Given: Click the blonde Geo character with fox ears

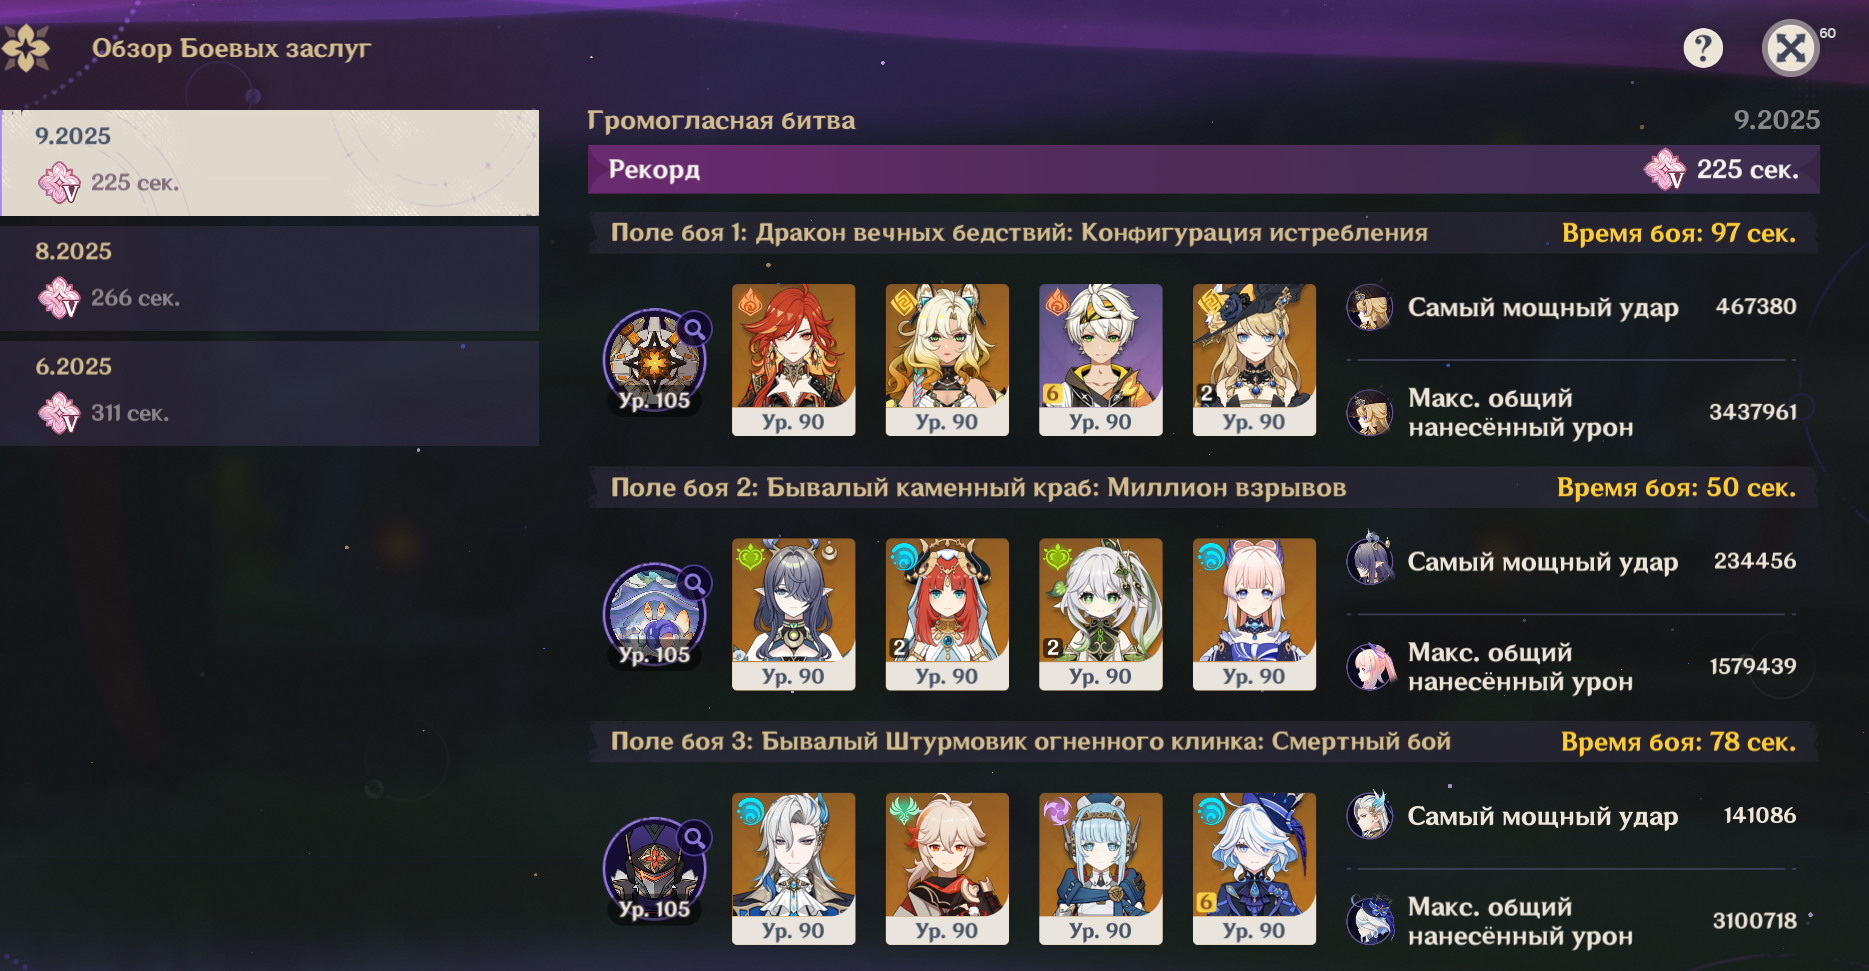Looking at the screenshot, I should (x=947, y=360).
